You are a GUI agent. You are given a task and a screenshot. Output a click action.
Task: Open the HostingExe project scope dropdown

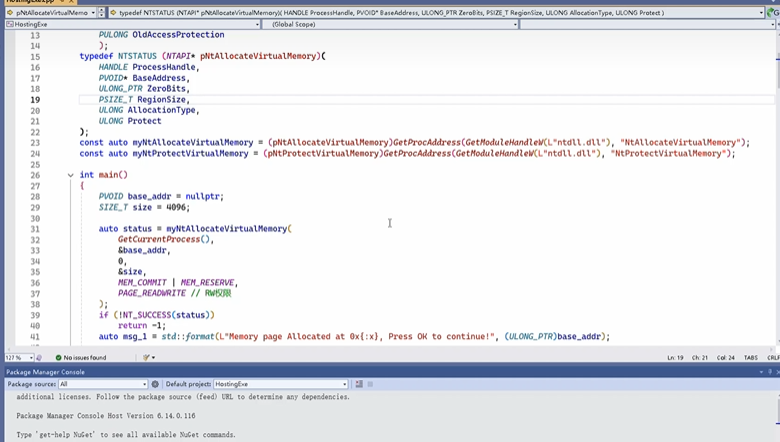pyautogui.click(x=133, y=24)
